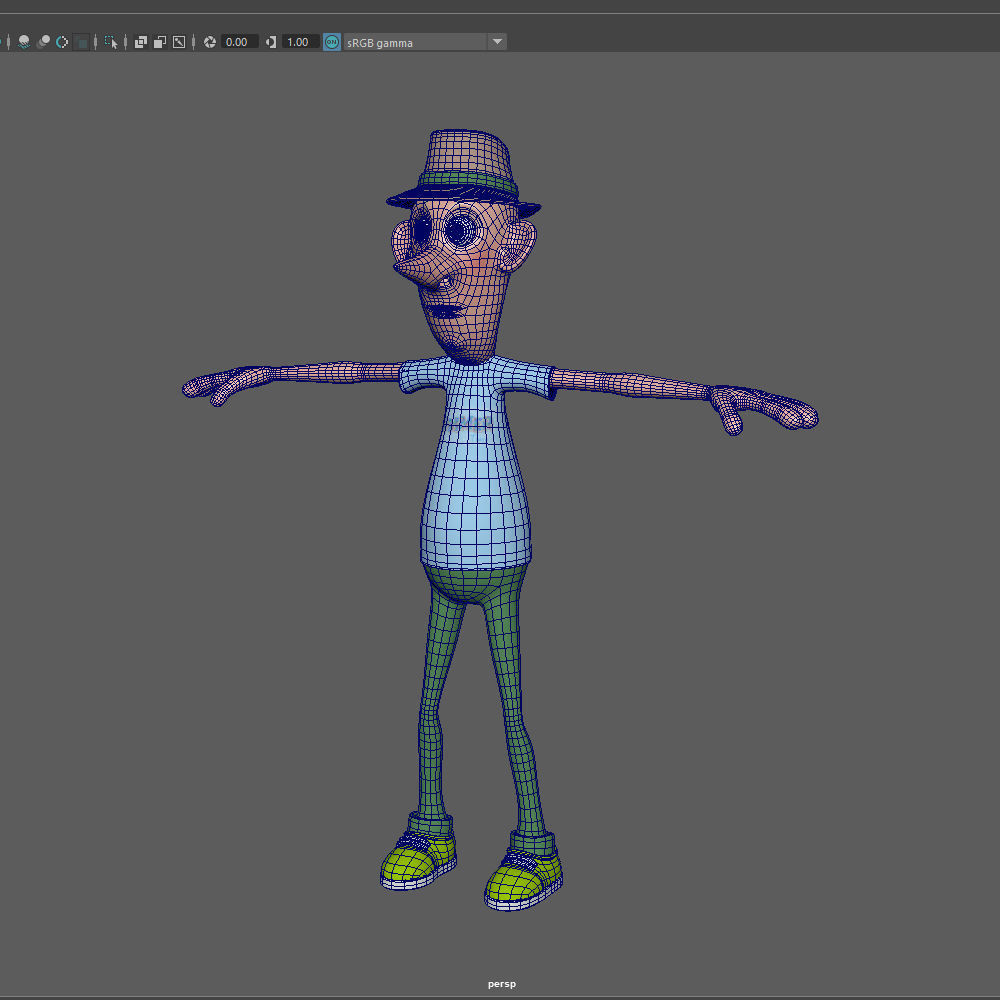Click the XRay joints framed-square icon
The height and width of the screenshot is (1000, 1000).
tap(179, 42)
